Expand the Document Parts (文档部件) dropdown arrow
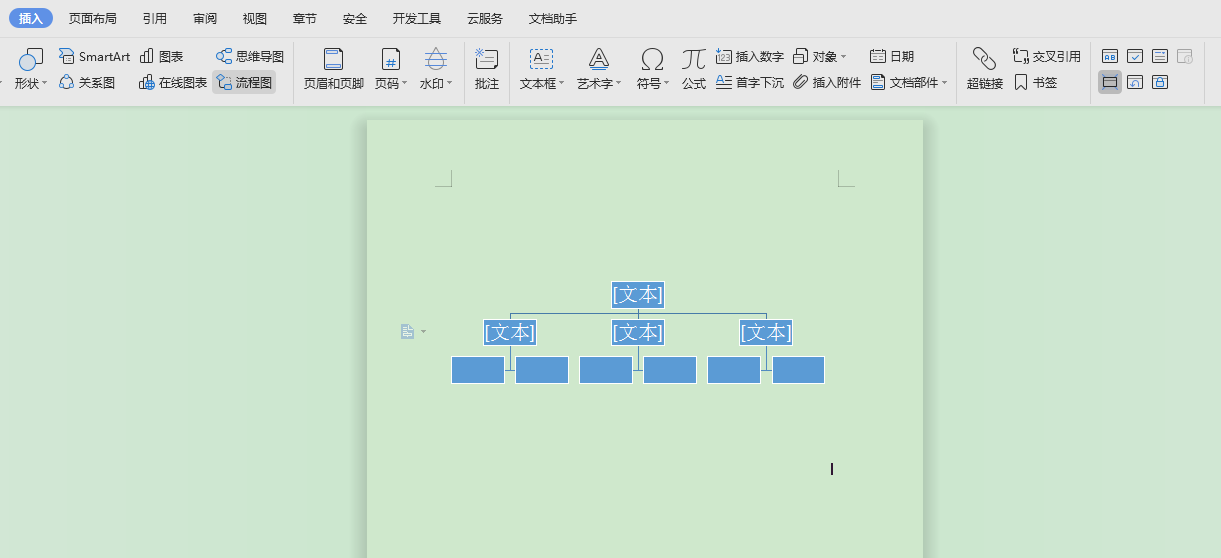 click(x=944, y=83)
